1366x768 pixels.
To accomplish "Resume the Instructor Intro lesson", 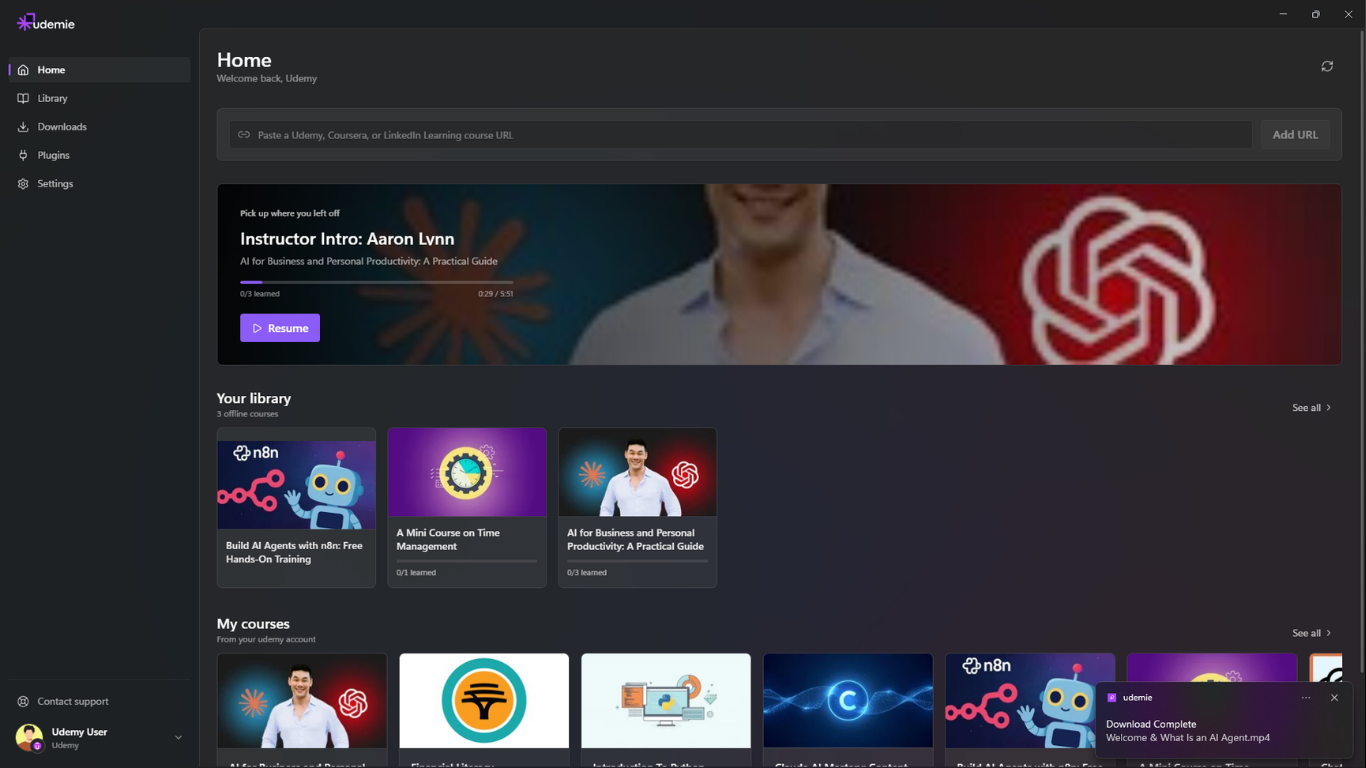I will pos(280,328).
